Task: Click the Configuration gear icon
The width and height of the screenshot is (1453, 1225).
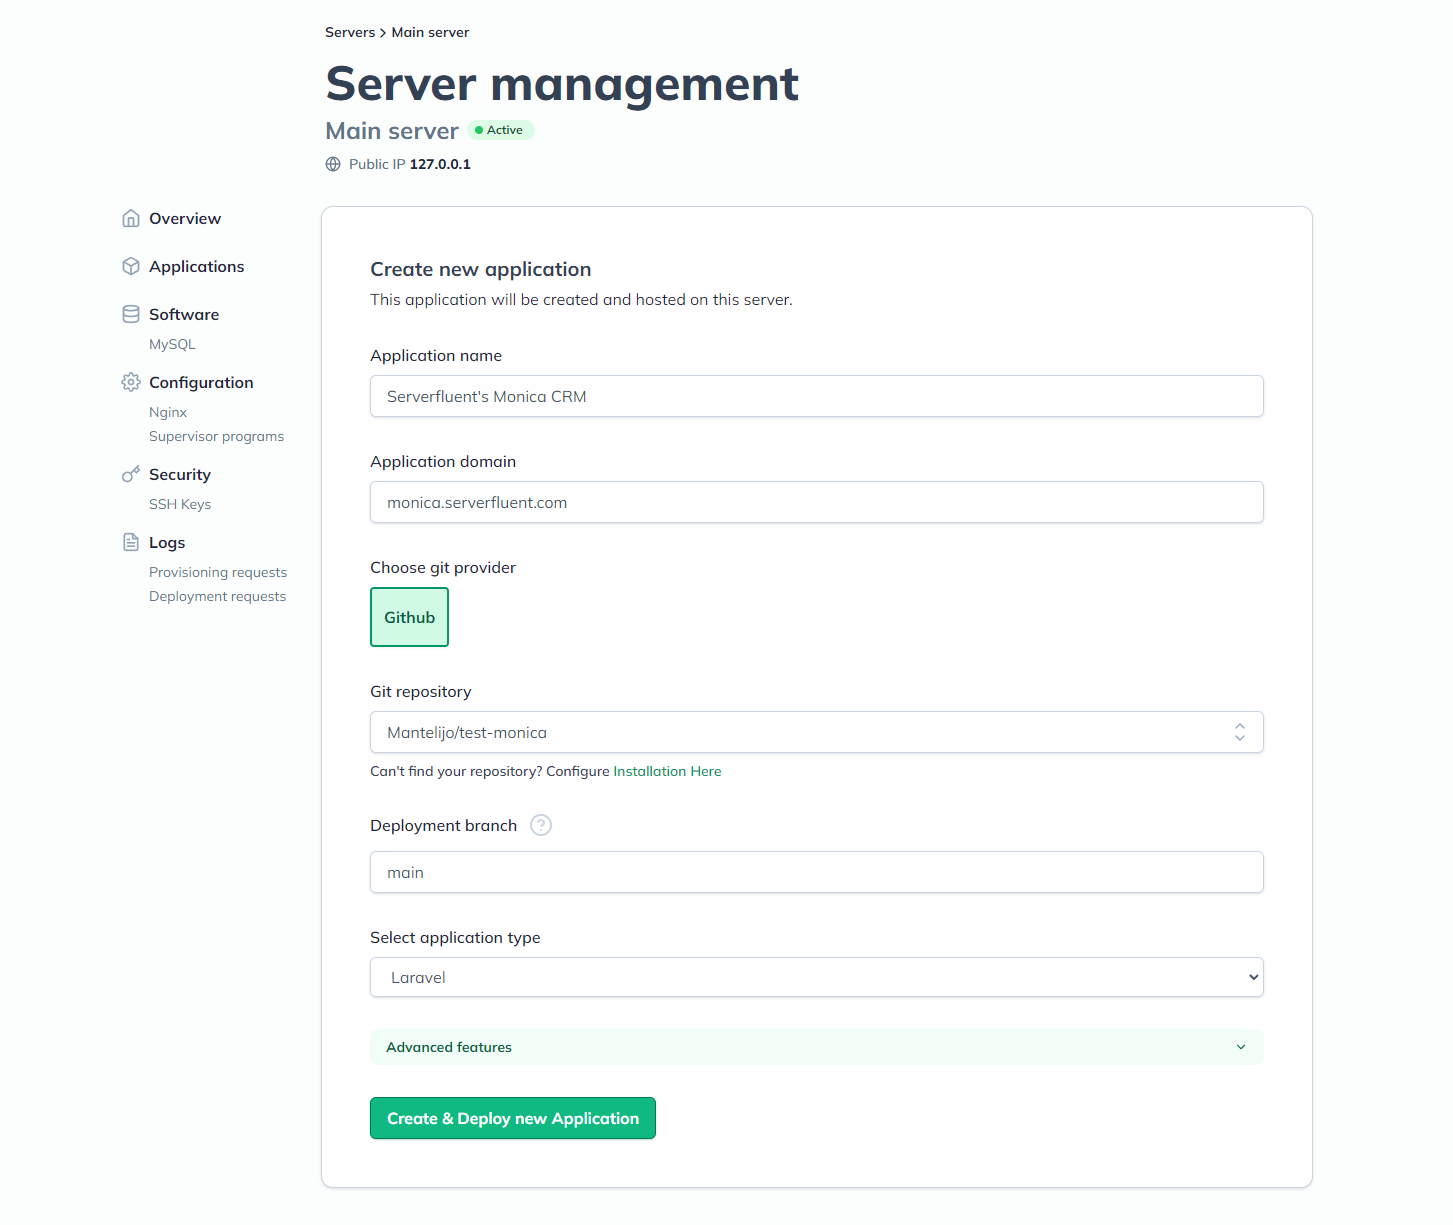Action: point(131,382)
